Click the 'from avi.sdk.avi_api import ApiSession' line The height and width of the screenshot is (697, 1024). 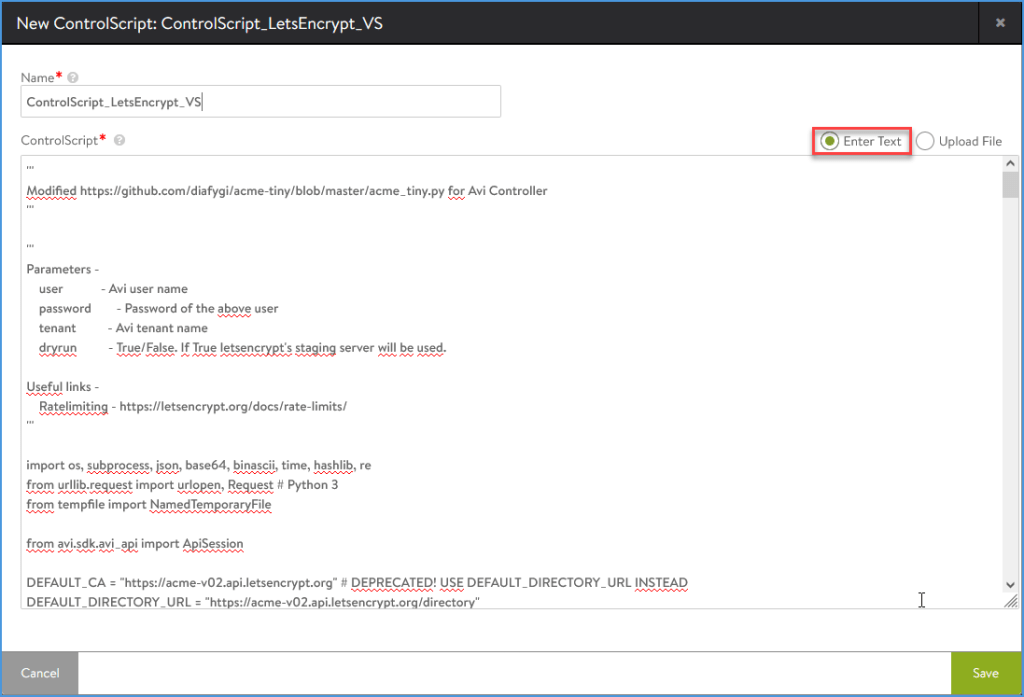135,543
